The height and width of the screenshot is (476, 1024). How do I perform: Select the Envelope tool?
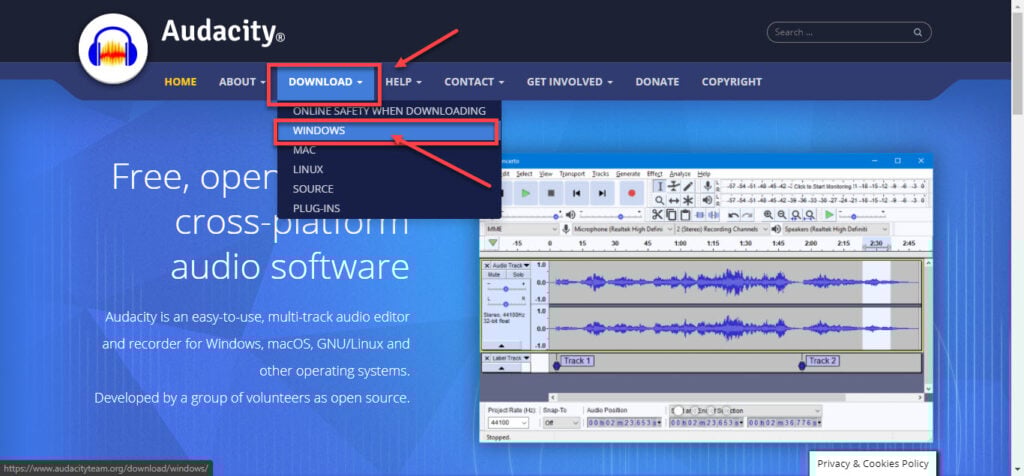674,187
